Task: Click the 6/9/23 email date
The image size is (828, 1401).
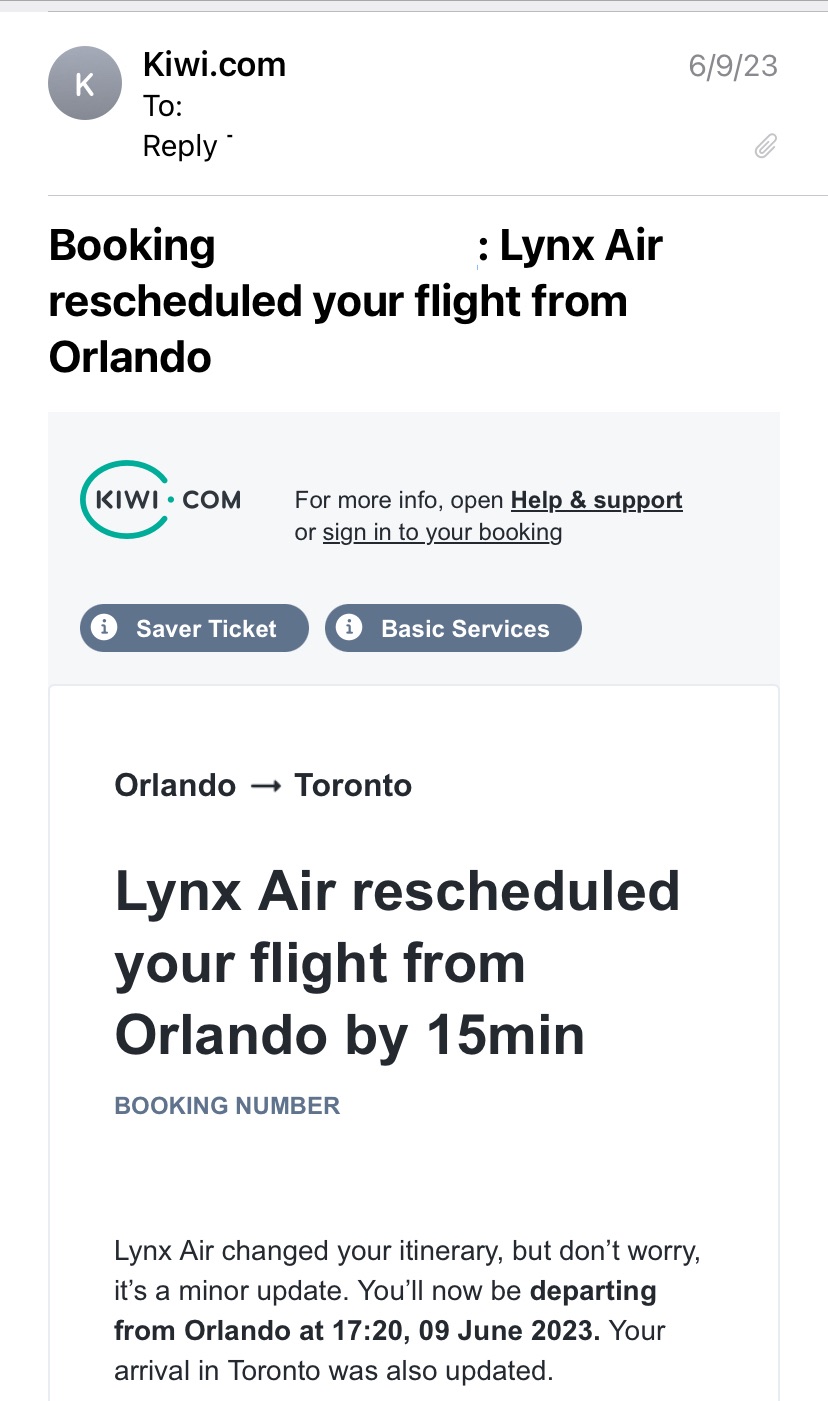Action: tap(733, 66)
